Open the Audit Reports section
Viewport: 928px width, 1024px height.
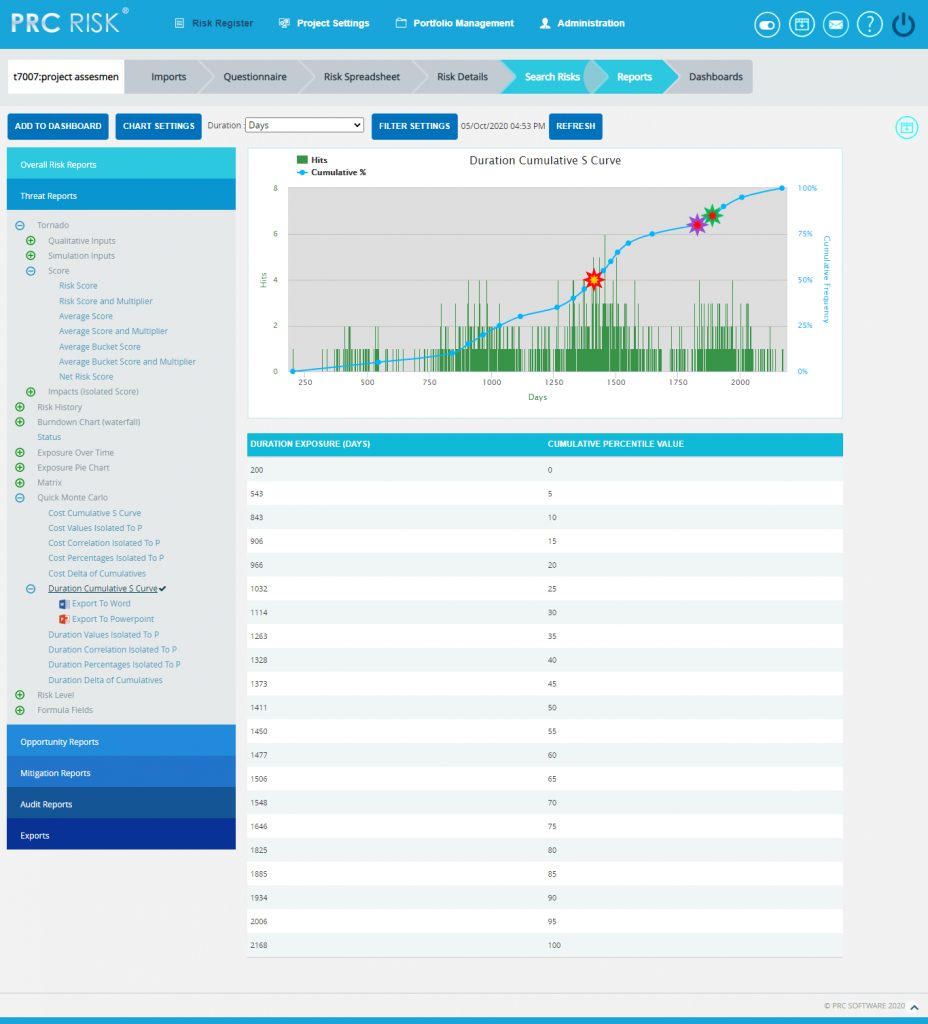[x=121, y=804]
